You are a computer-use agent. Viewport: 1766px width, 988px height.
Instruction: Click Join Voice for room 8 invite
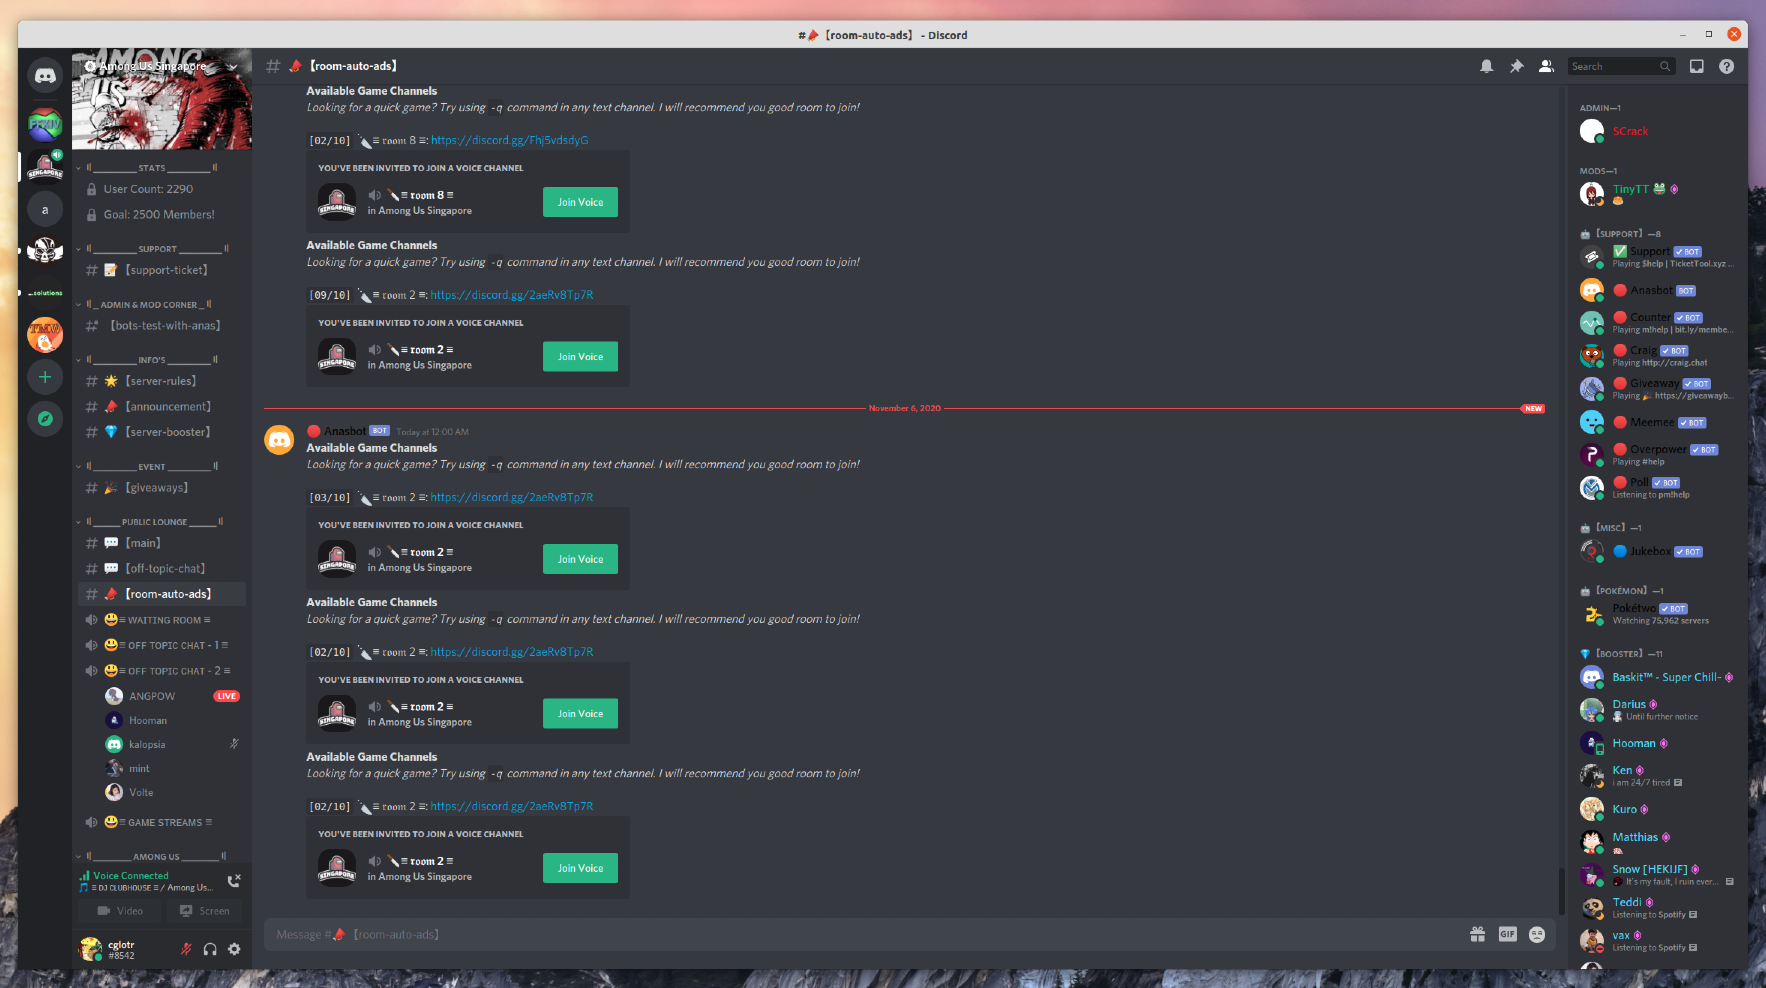click(580, 202)
